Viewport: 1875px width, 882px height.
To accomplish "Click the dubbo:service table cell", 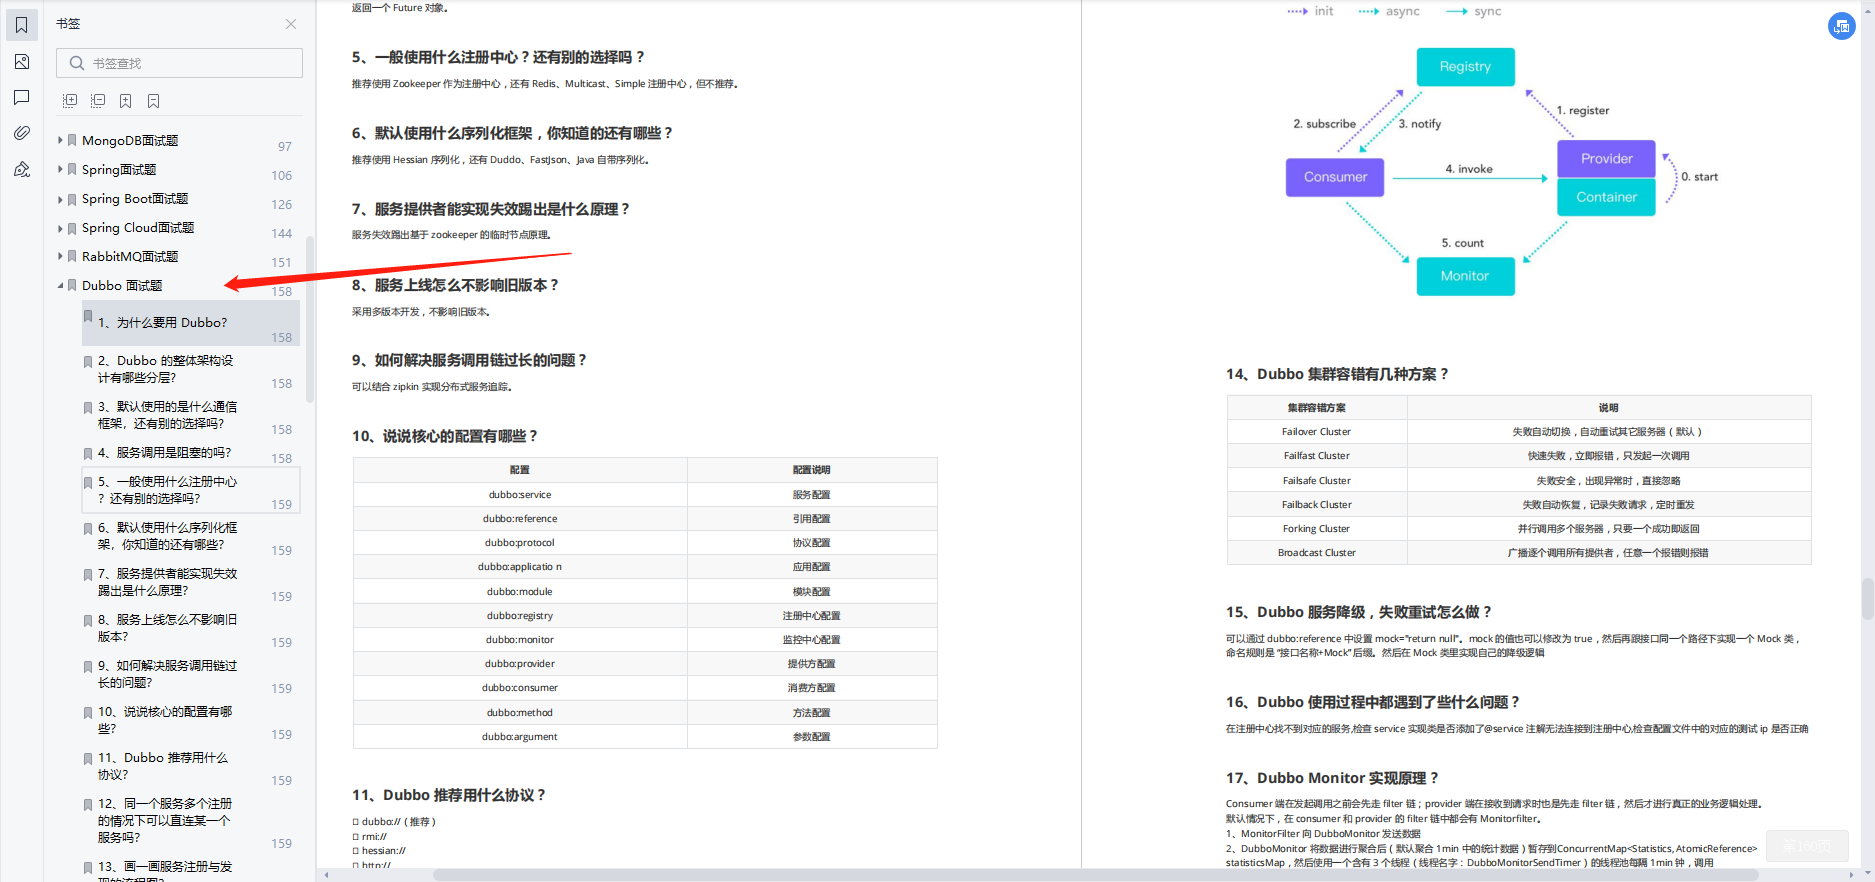I will tap(520, 495).
